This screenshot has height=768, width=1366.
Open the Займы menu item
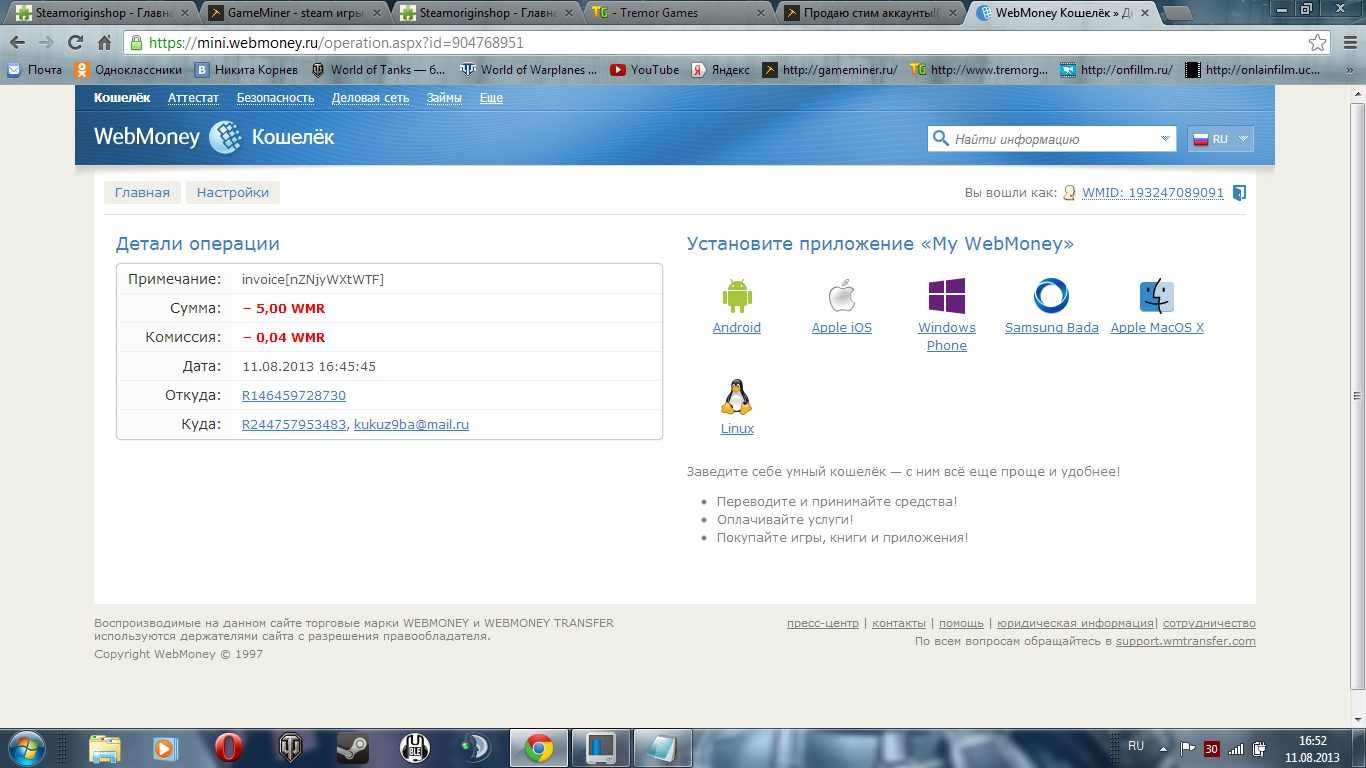(x=444, y=98)
